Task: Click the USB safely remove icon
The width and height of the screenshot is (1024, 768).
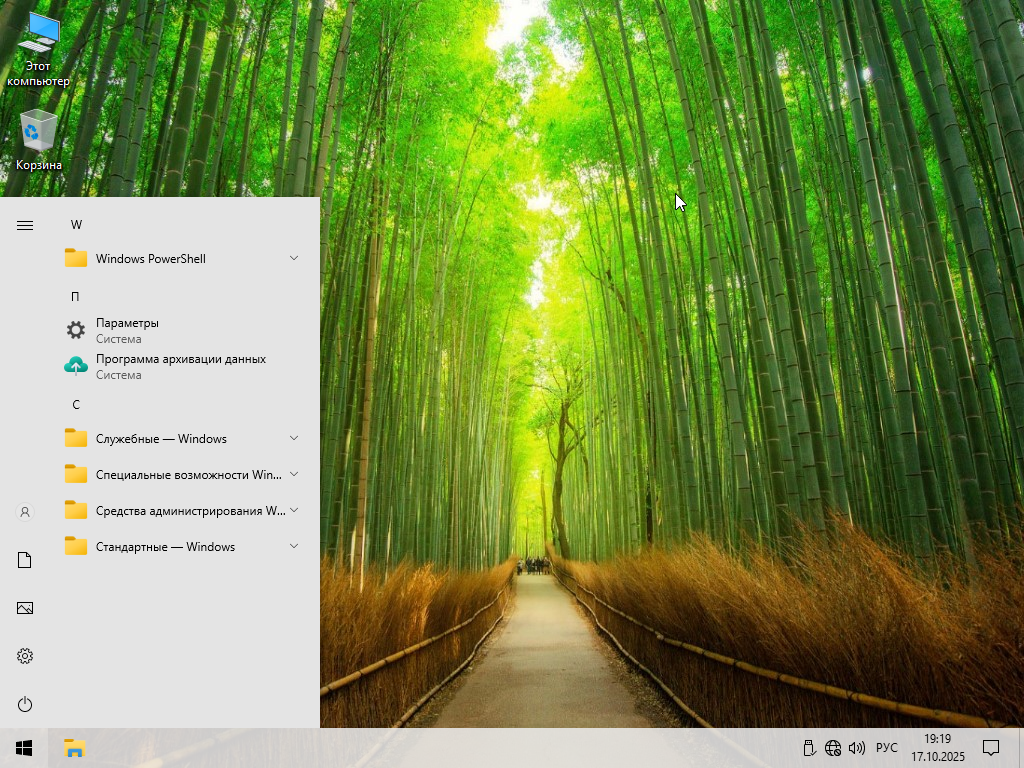Action: pos(810,748)
